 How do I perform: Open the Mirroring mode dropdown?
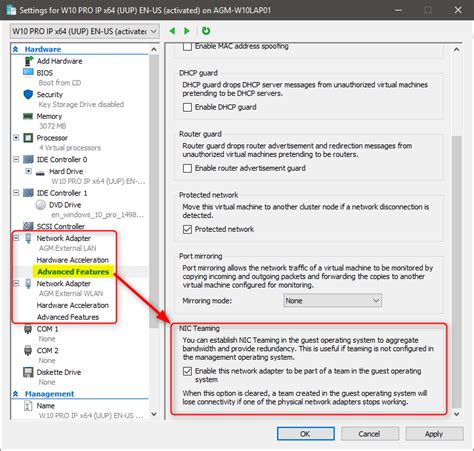point(332,301)
